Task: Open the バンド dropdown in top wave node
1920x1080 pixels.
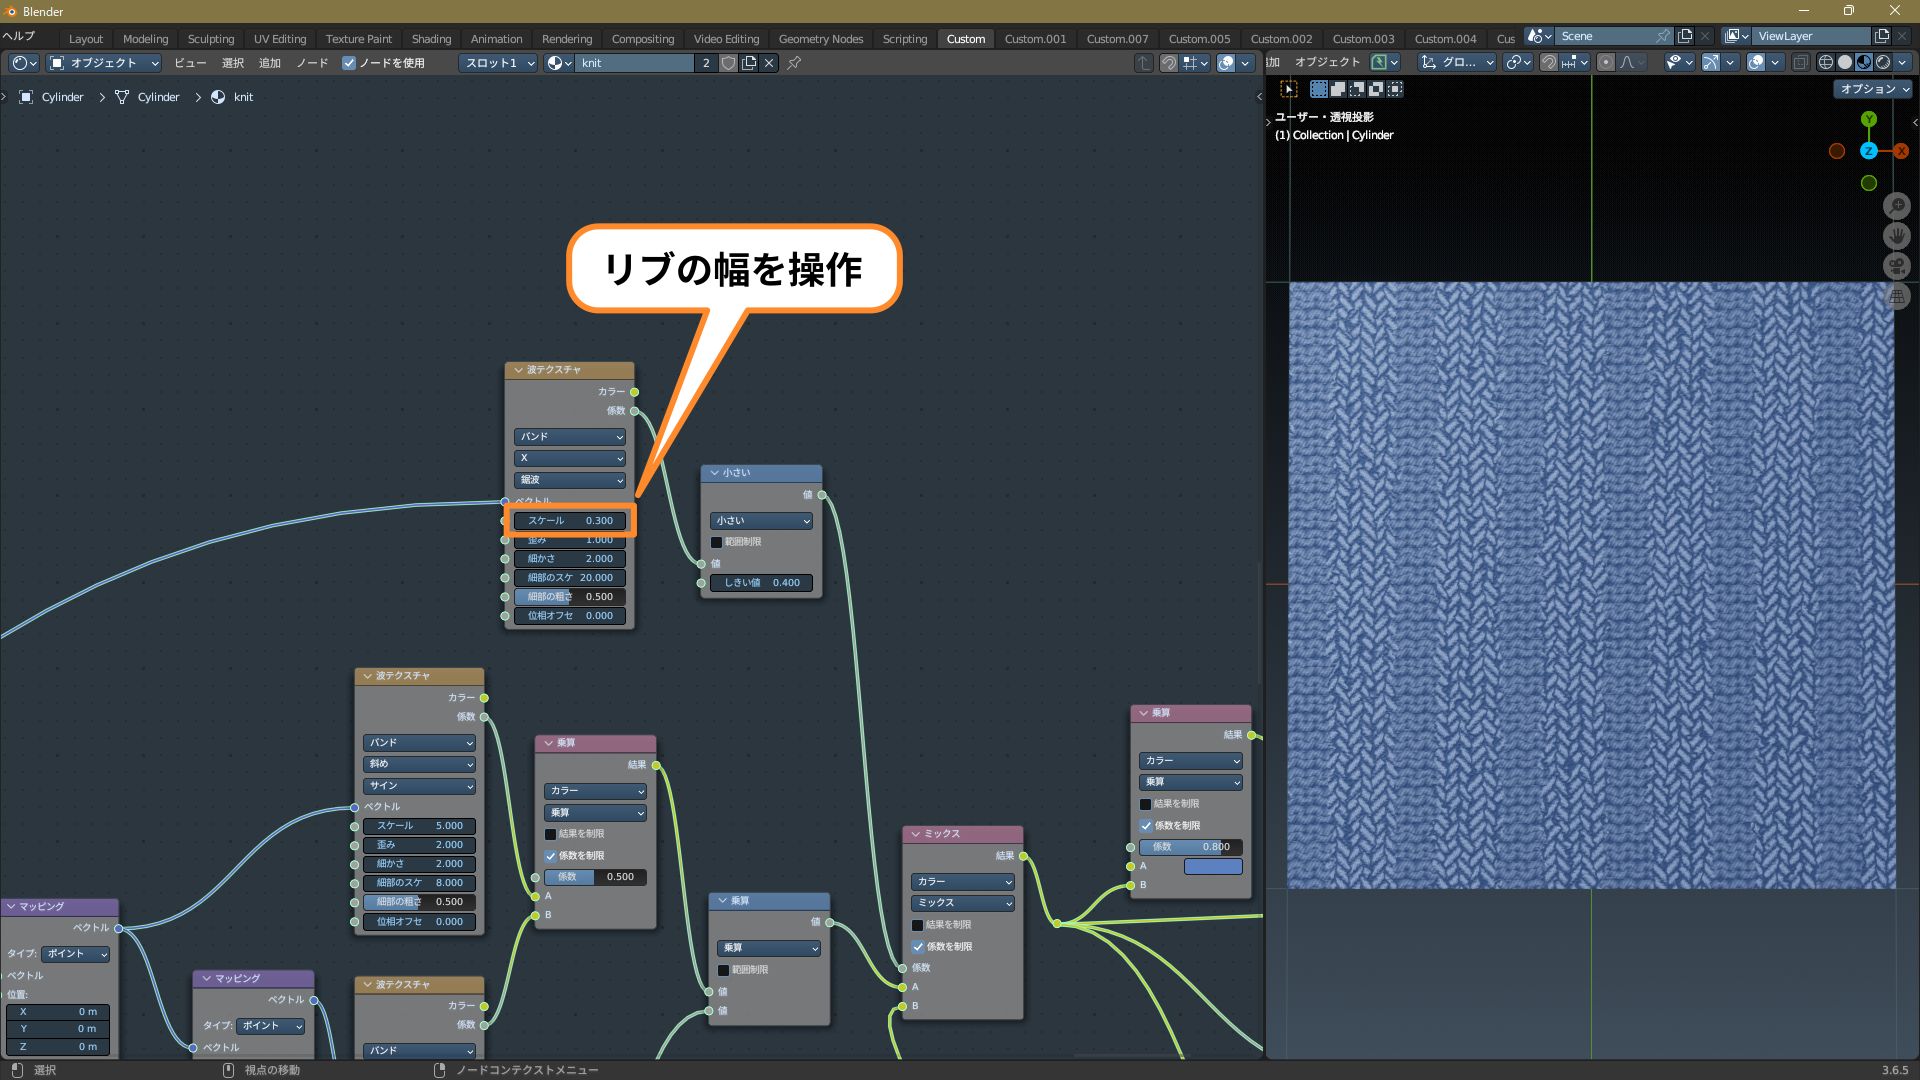Action: point(570,437)
